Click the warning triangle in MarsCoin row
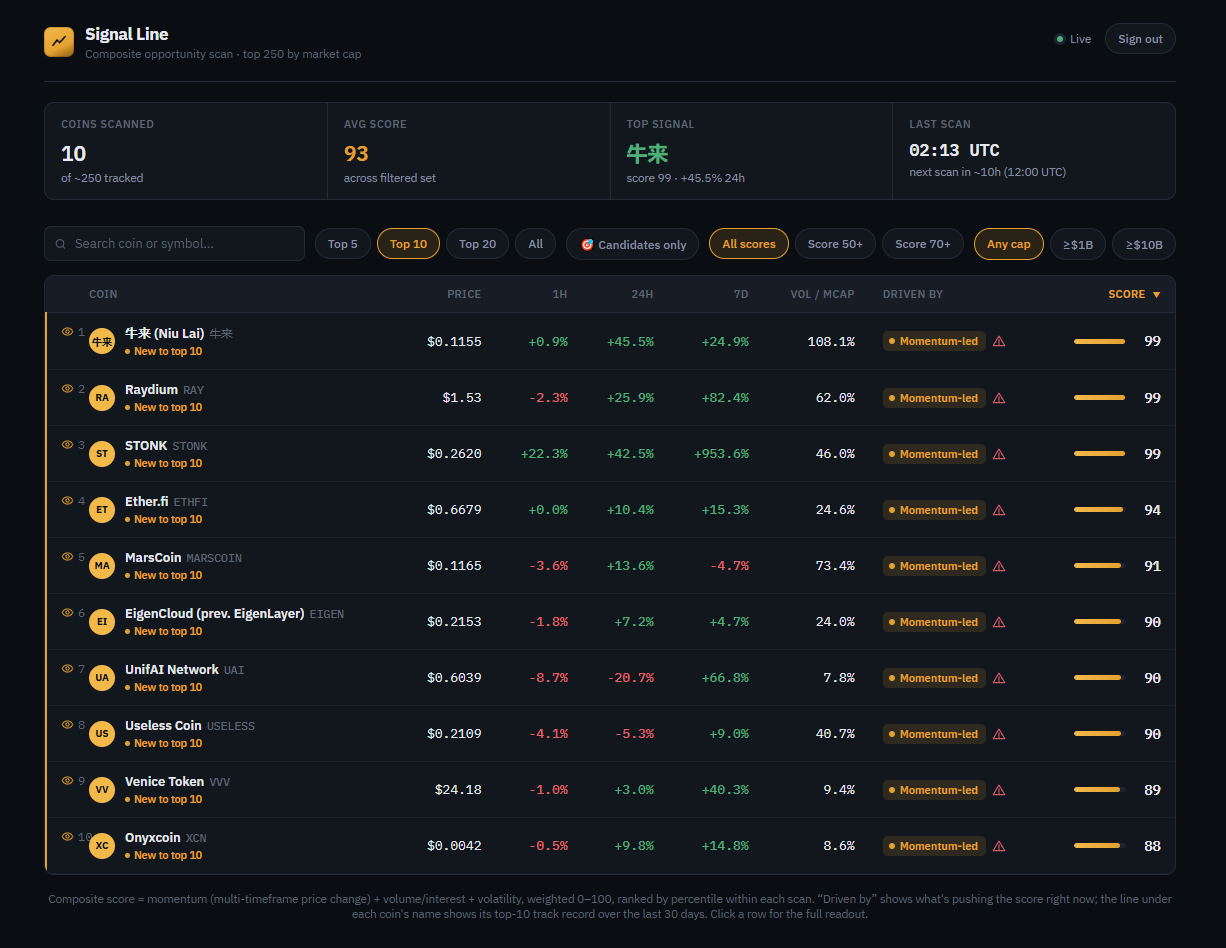 click(999, 566)
